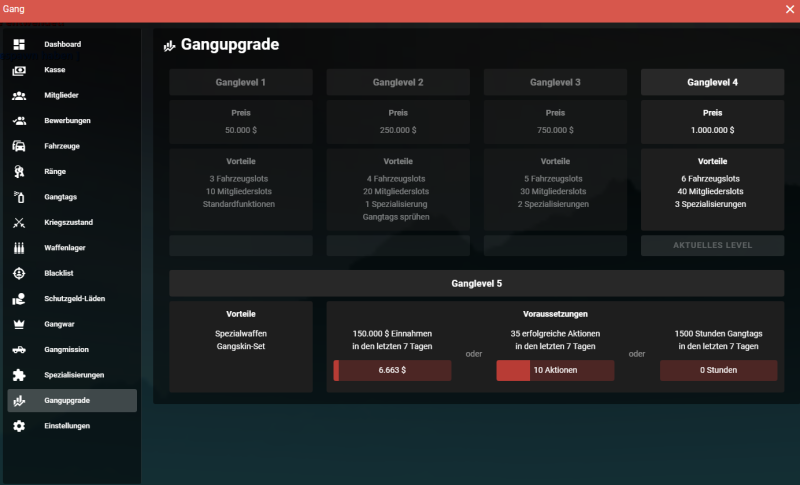Click the 250.000 $ price
Viewport: 800px width, 485px height.
pos(398,130)
